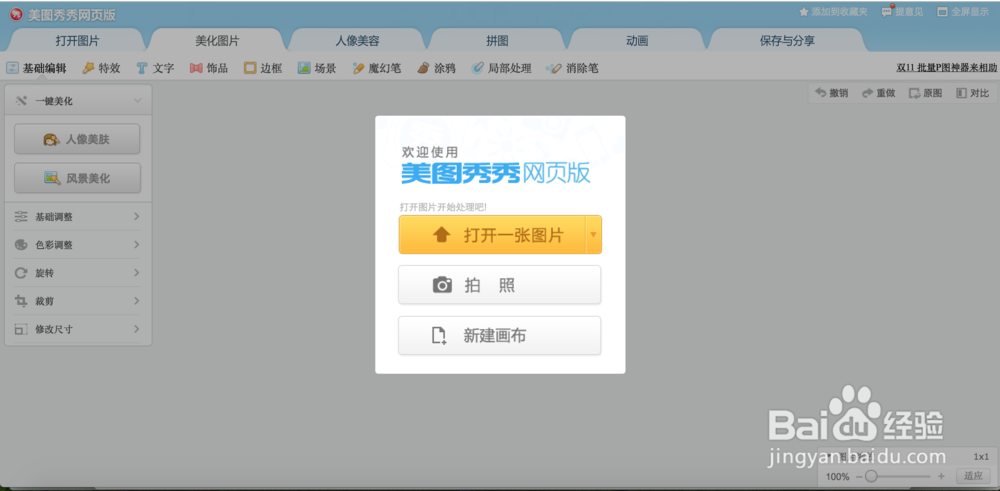The width and height of the screenshot is (1000, 491).
Task: Open the 双11 批量P图神器 promo link
Action: click(x=946, y=68)
